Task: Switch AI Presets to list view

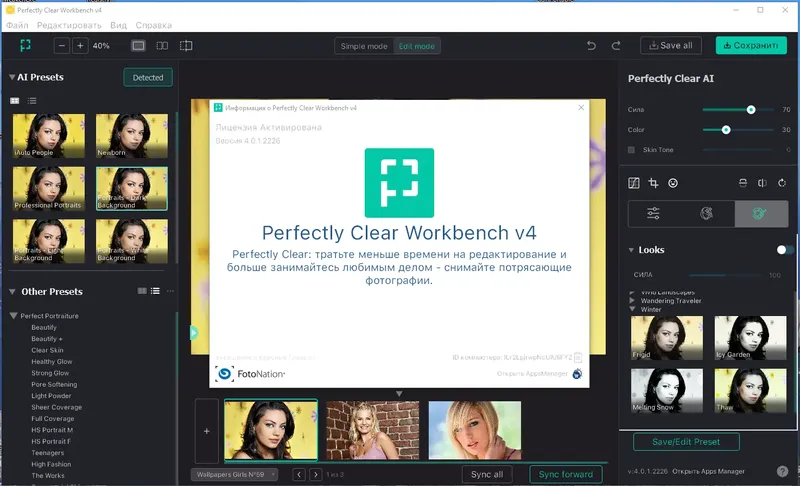Action: click(32, 101)
